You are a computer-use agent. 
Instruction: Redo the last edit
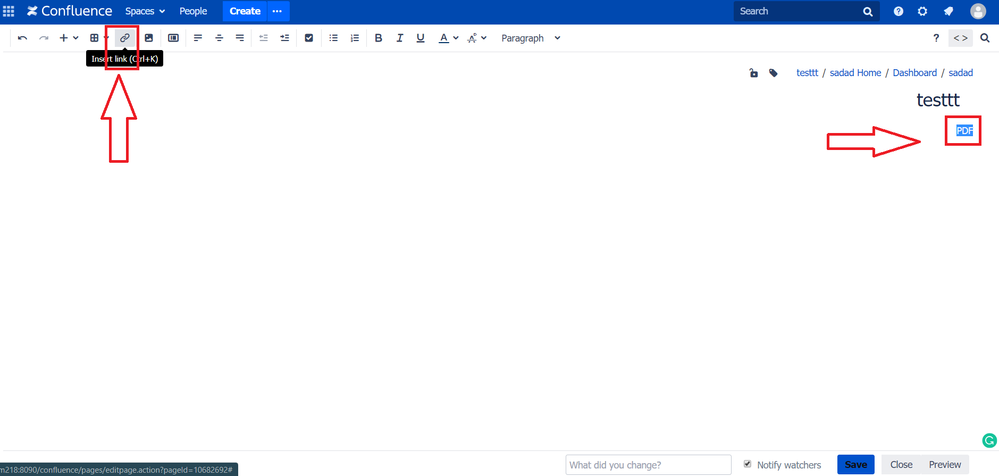pos(43,38)
